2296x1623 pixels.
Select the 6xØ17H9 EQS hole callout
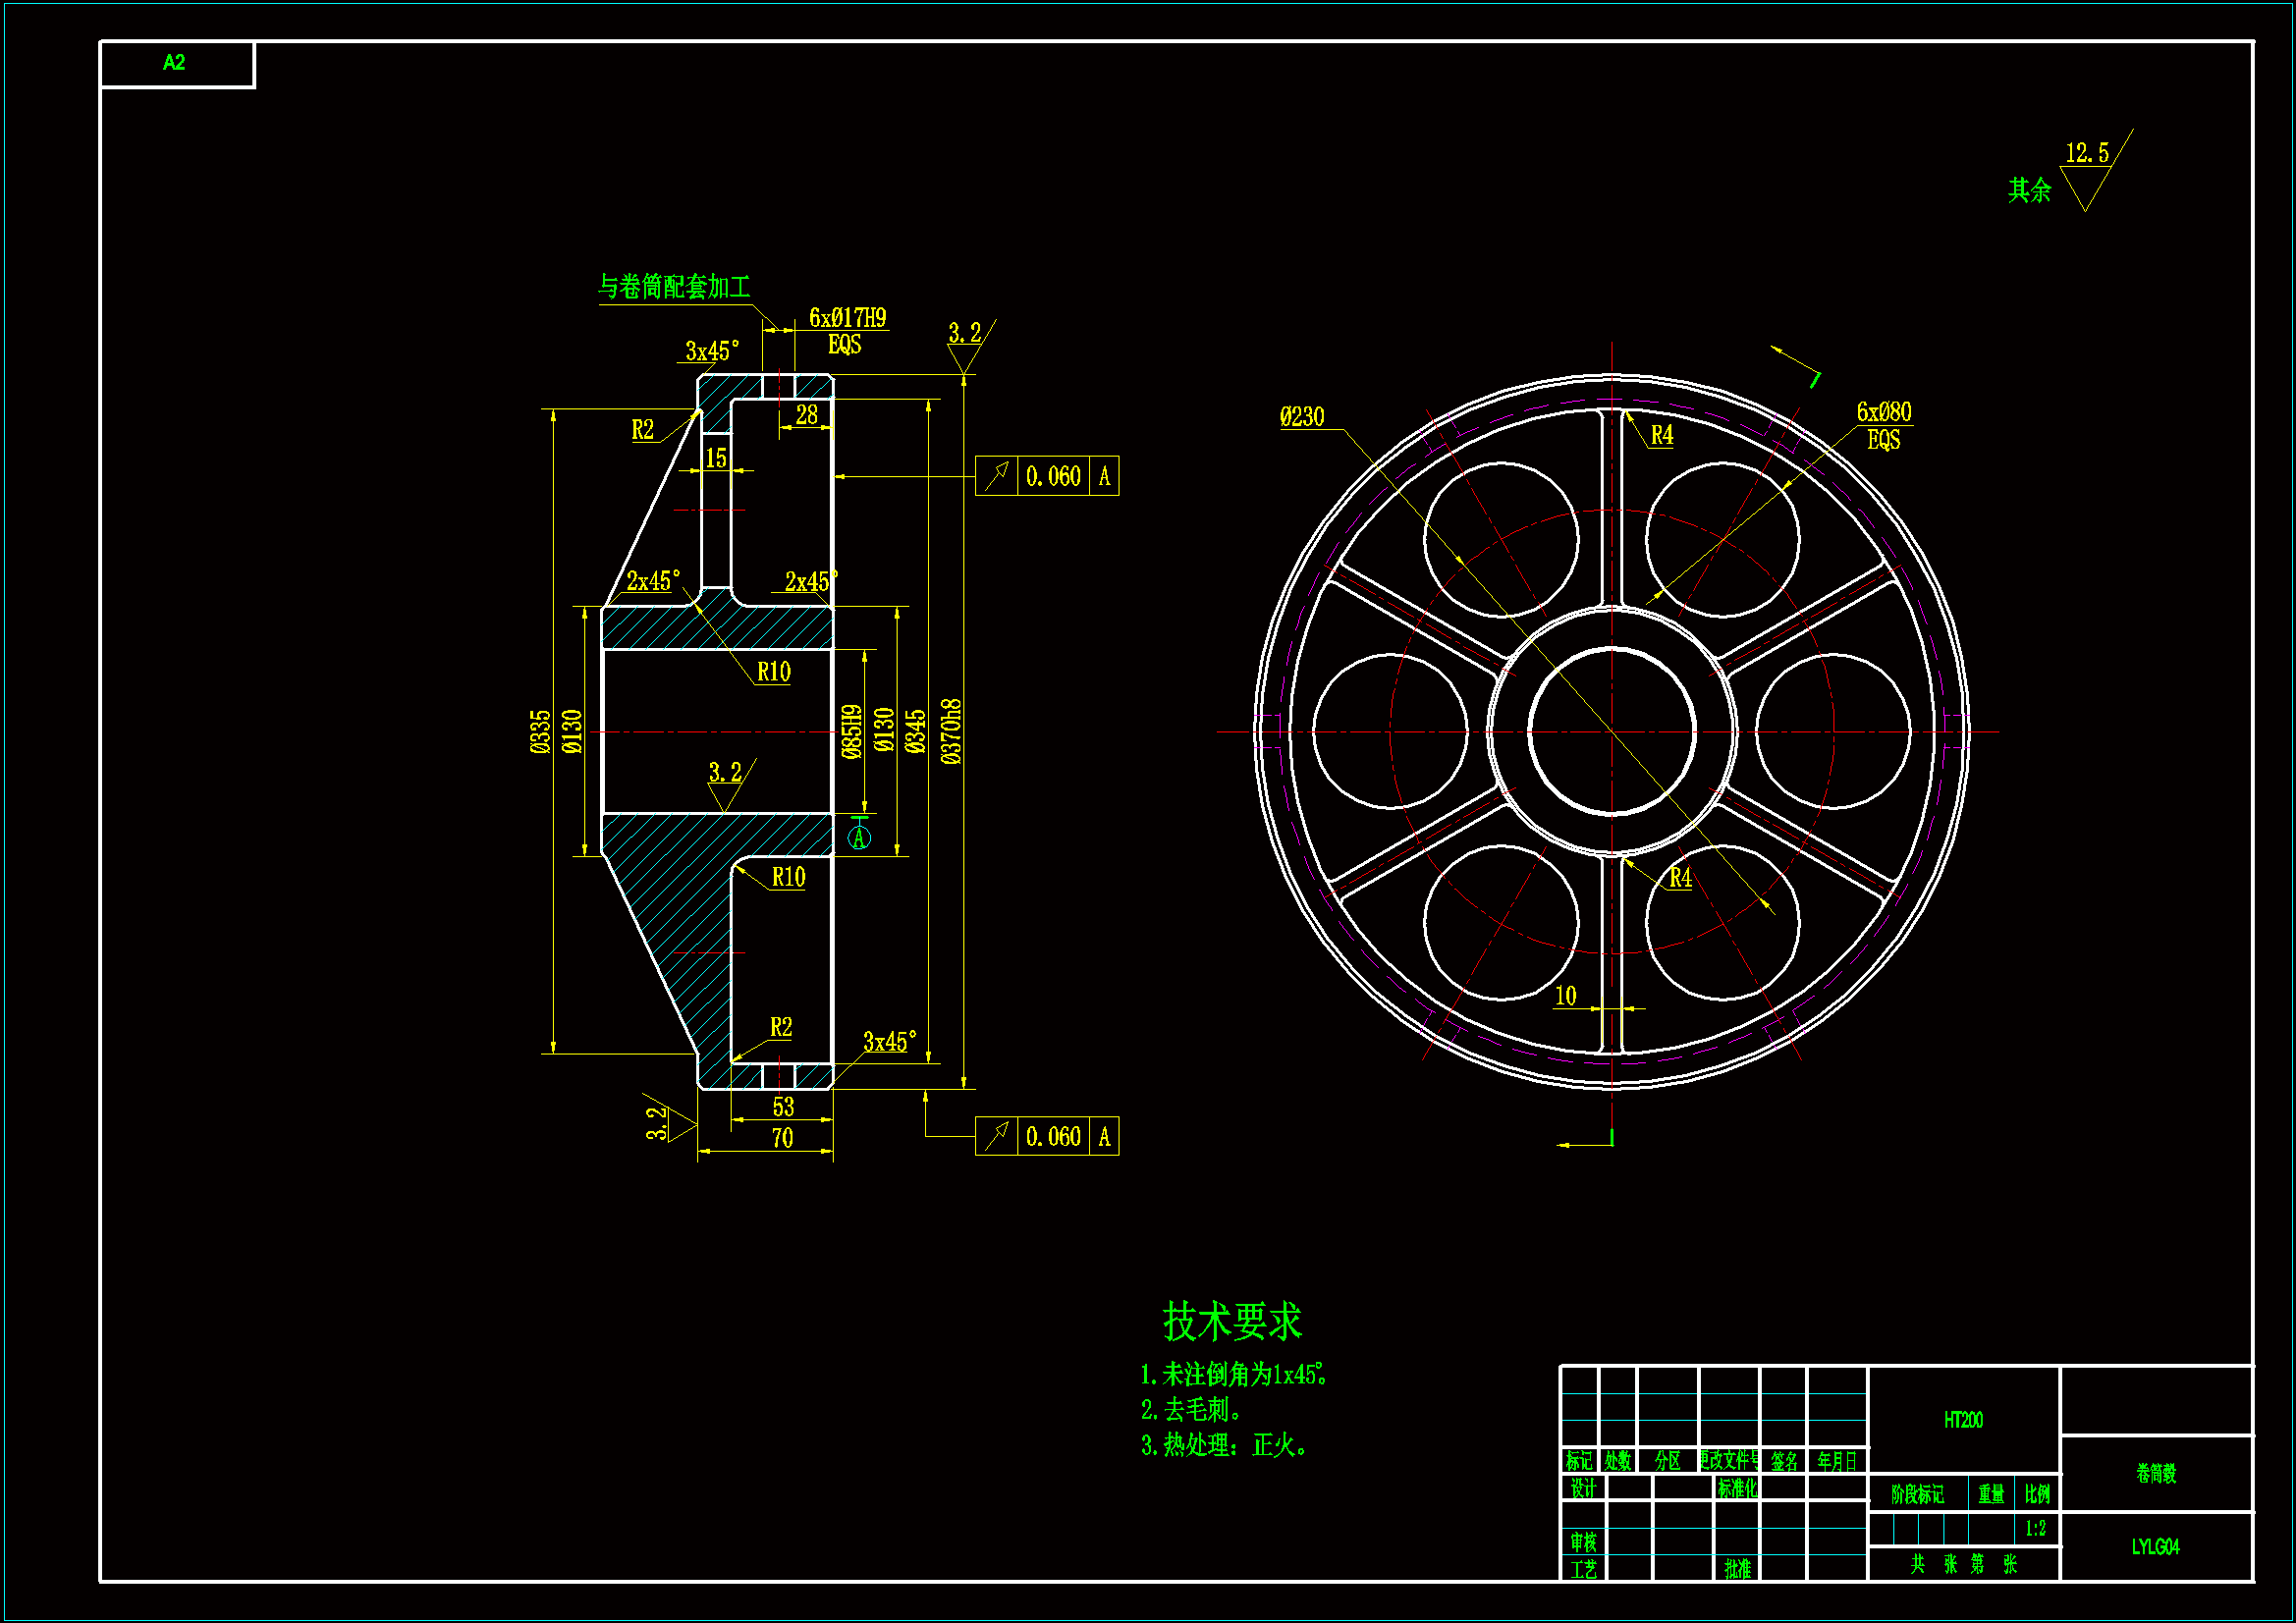[x=847, y=319]
